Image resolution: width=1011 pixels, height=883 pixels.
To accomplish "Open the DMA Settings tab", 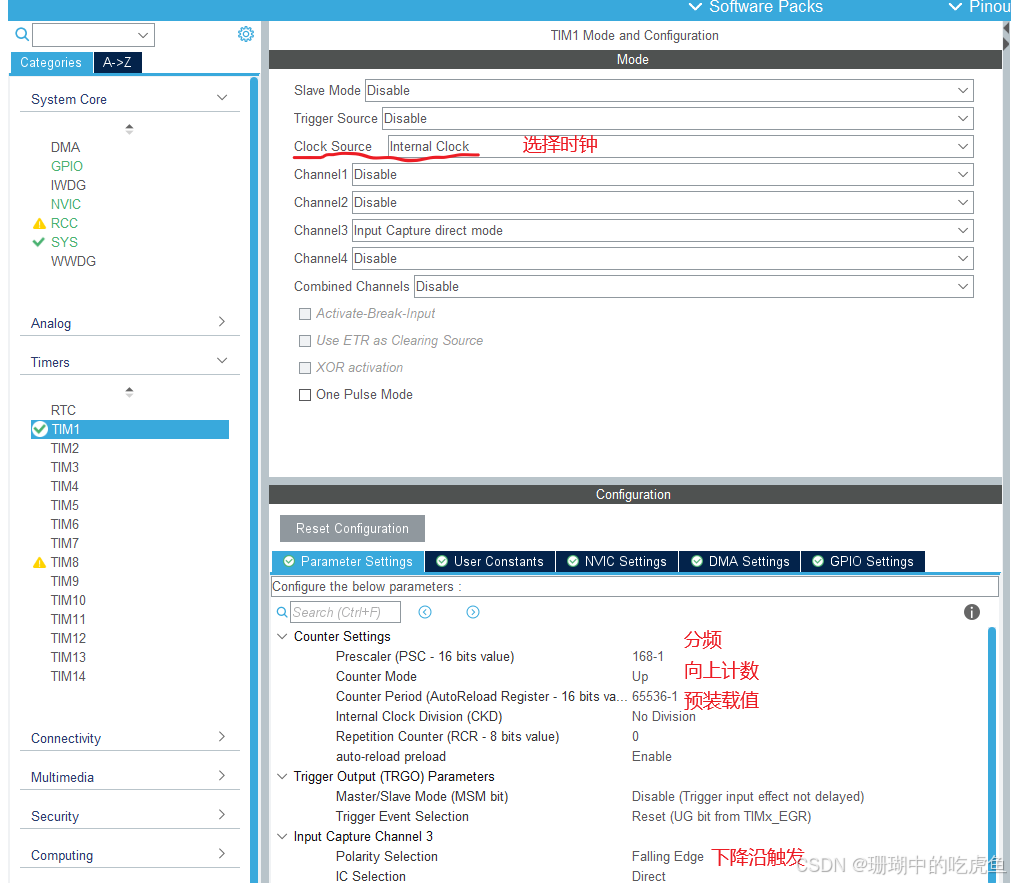I will coord(740,562).
